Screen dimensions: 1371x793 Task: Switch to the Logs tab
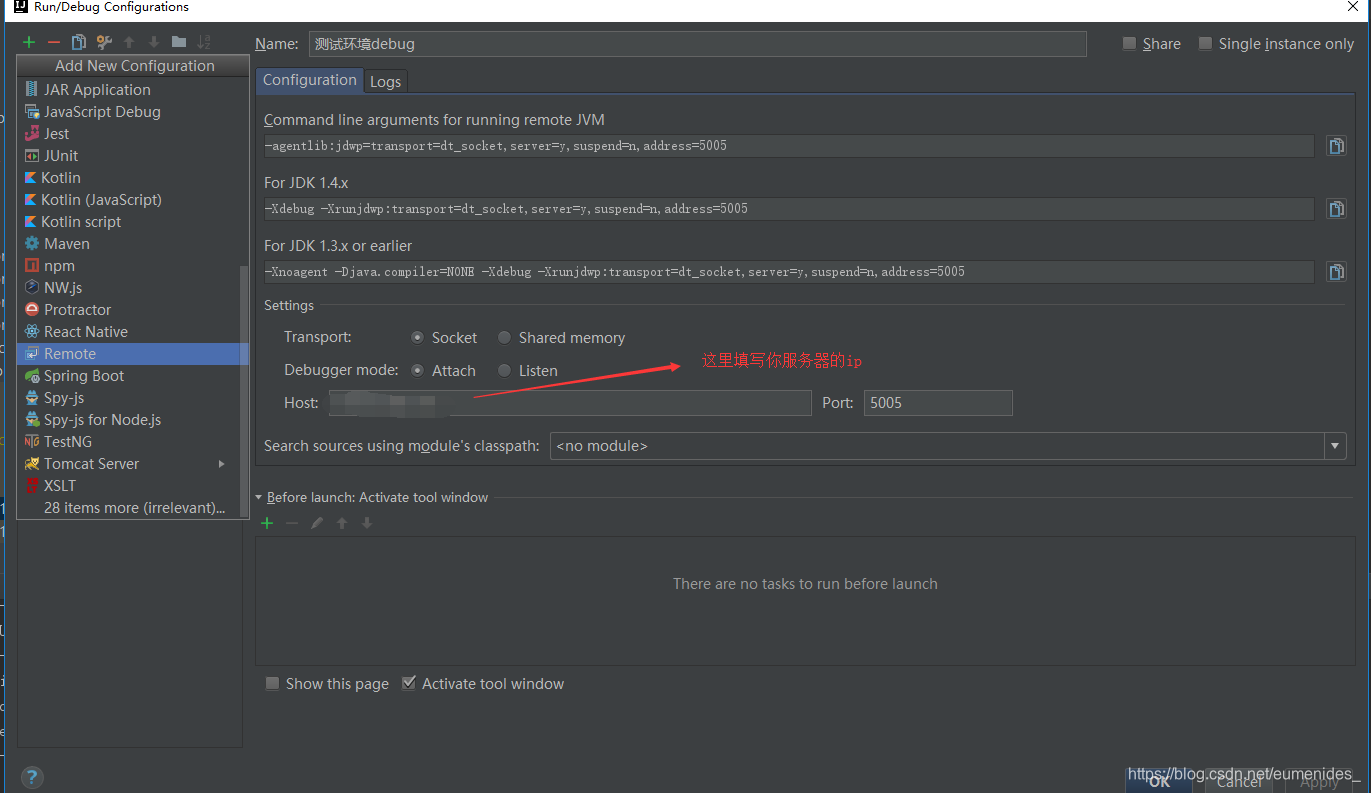385,81
